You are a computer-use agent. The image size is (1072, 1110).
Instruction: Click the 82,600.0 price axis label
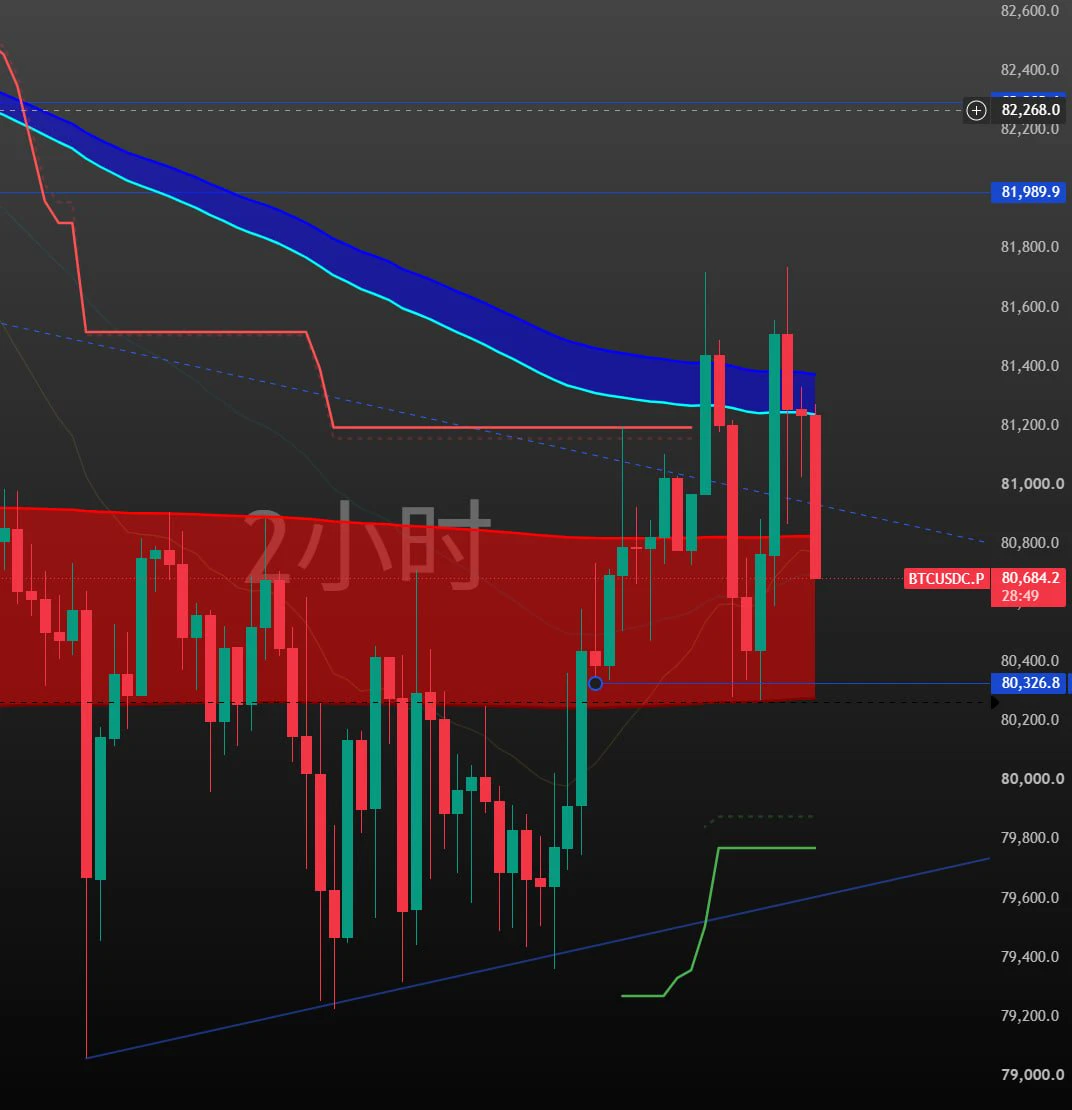point(1030,11)
